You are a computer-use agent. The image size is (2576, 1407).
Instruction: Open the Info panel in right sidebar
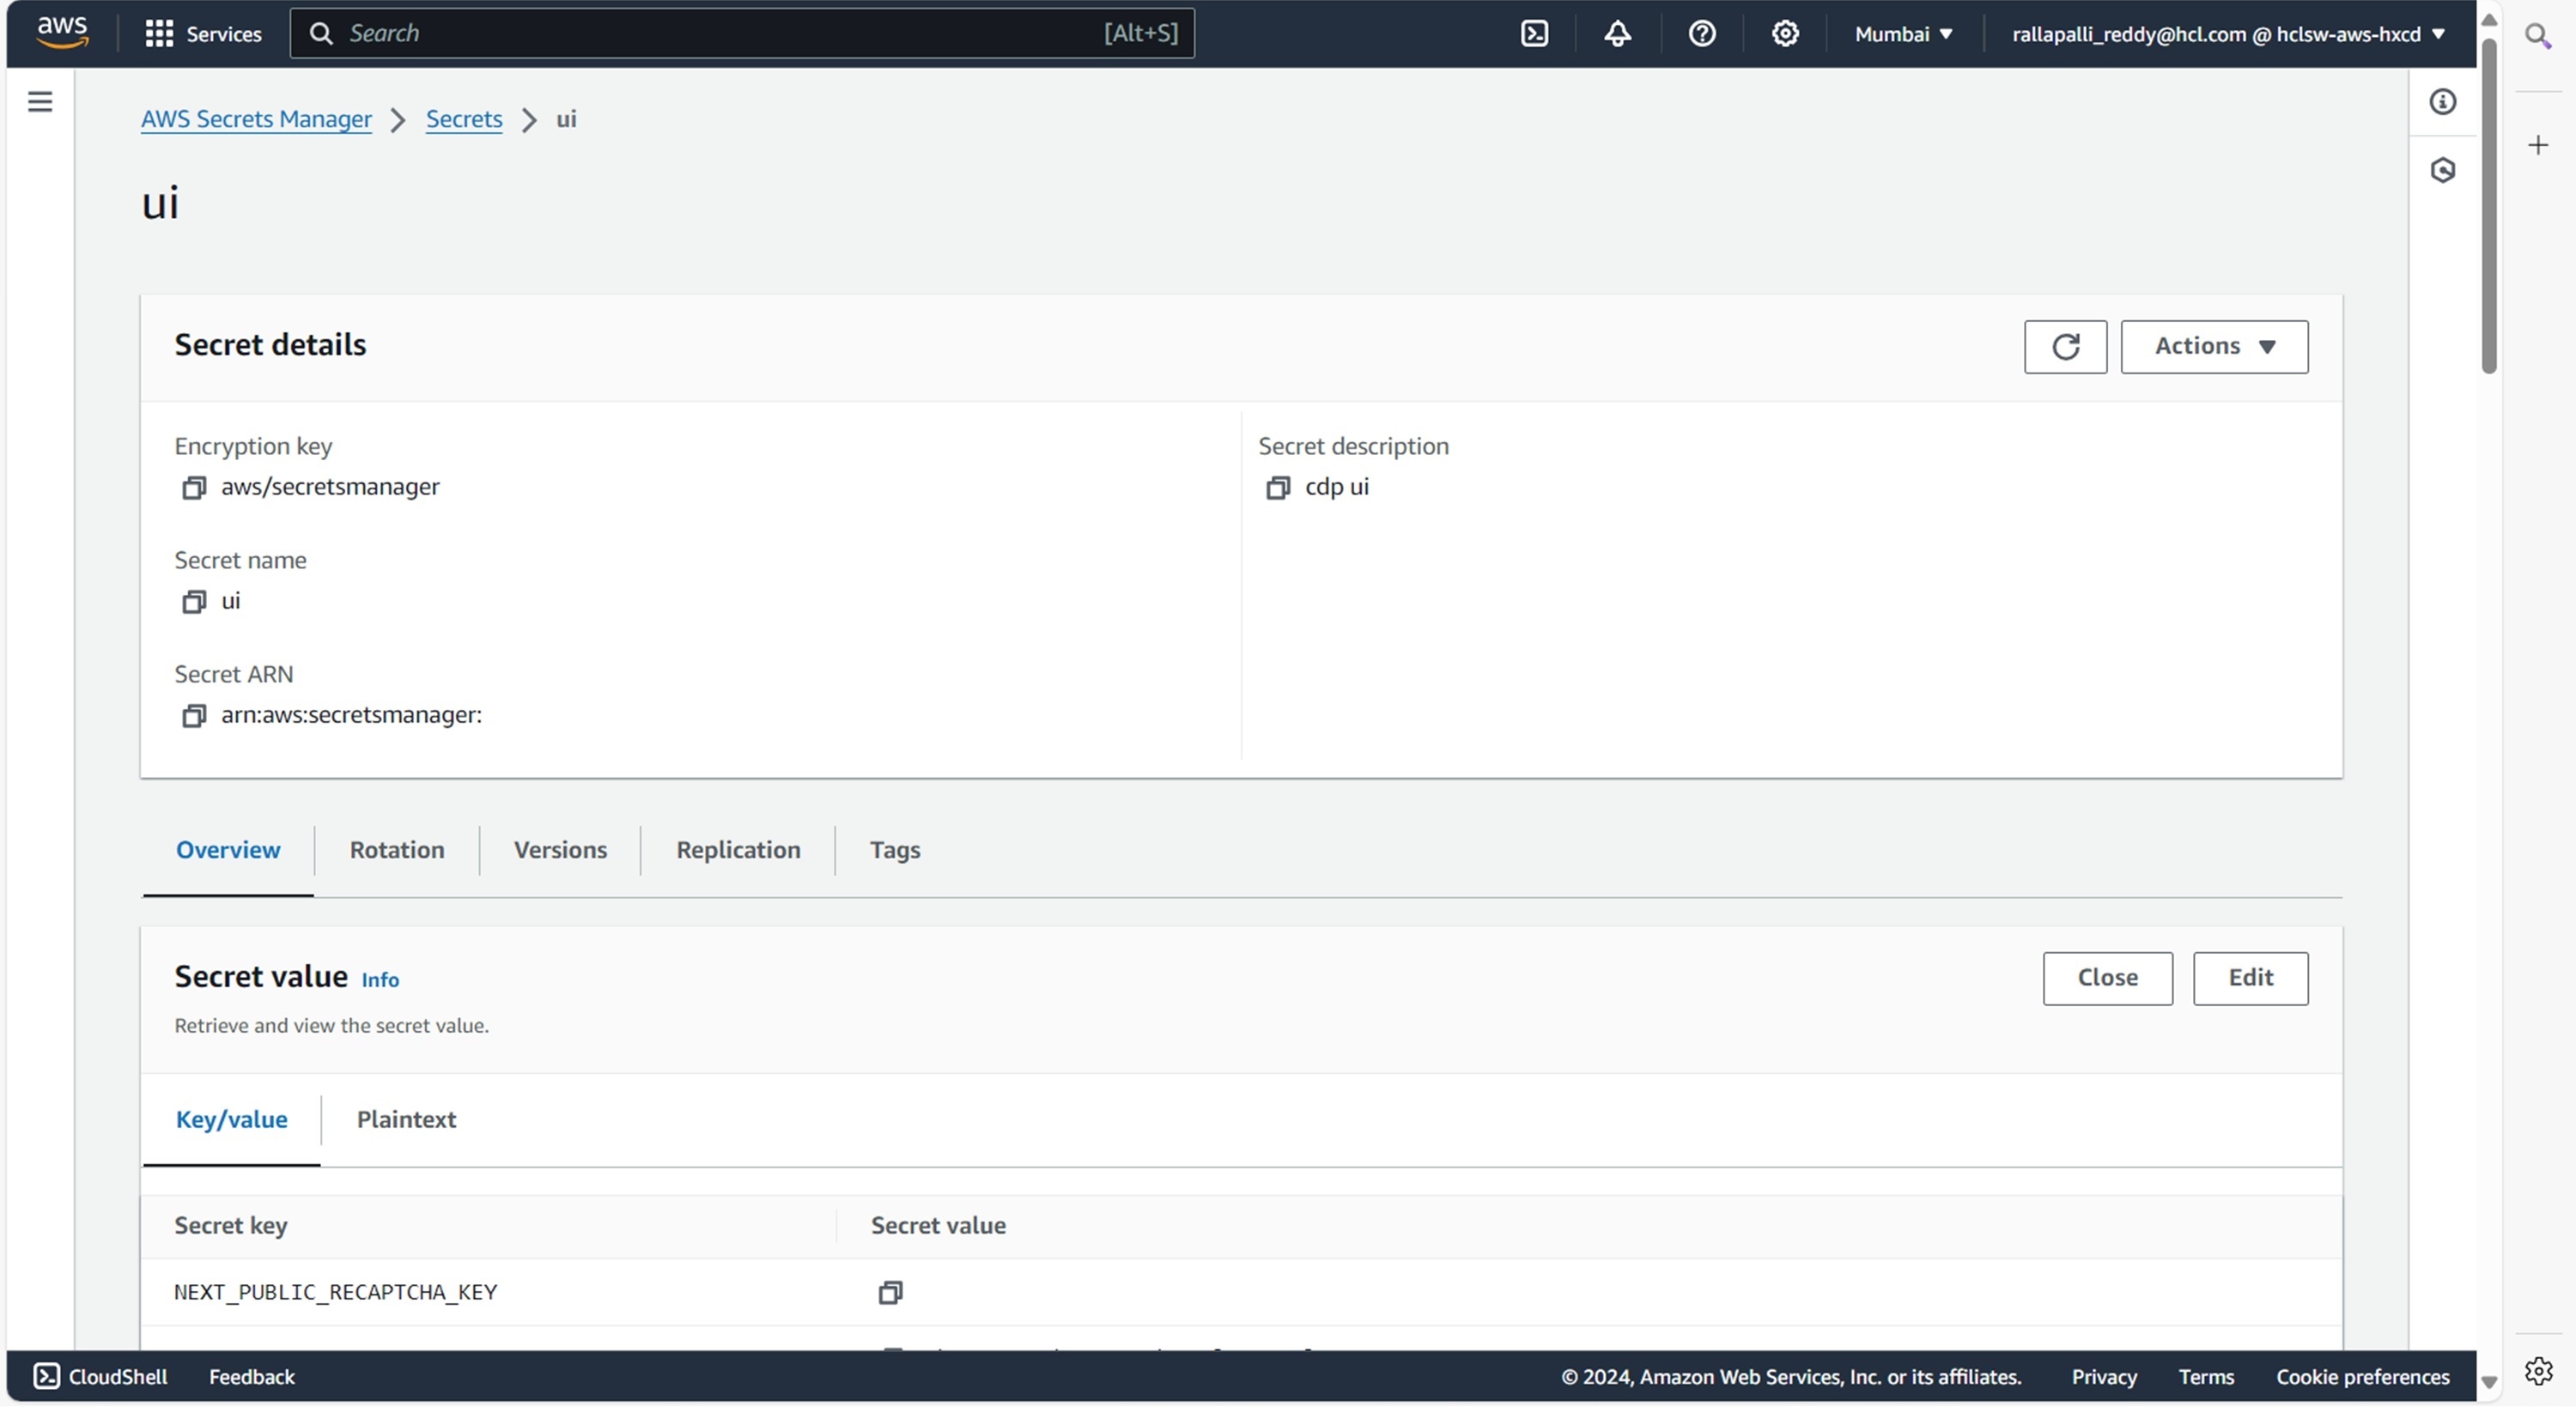(x=2444, y=101)
